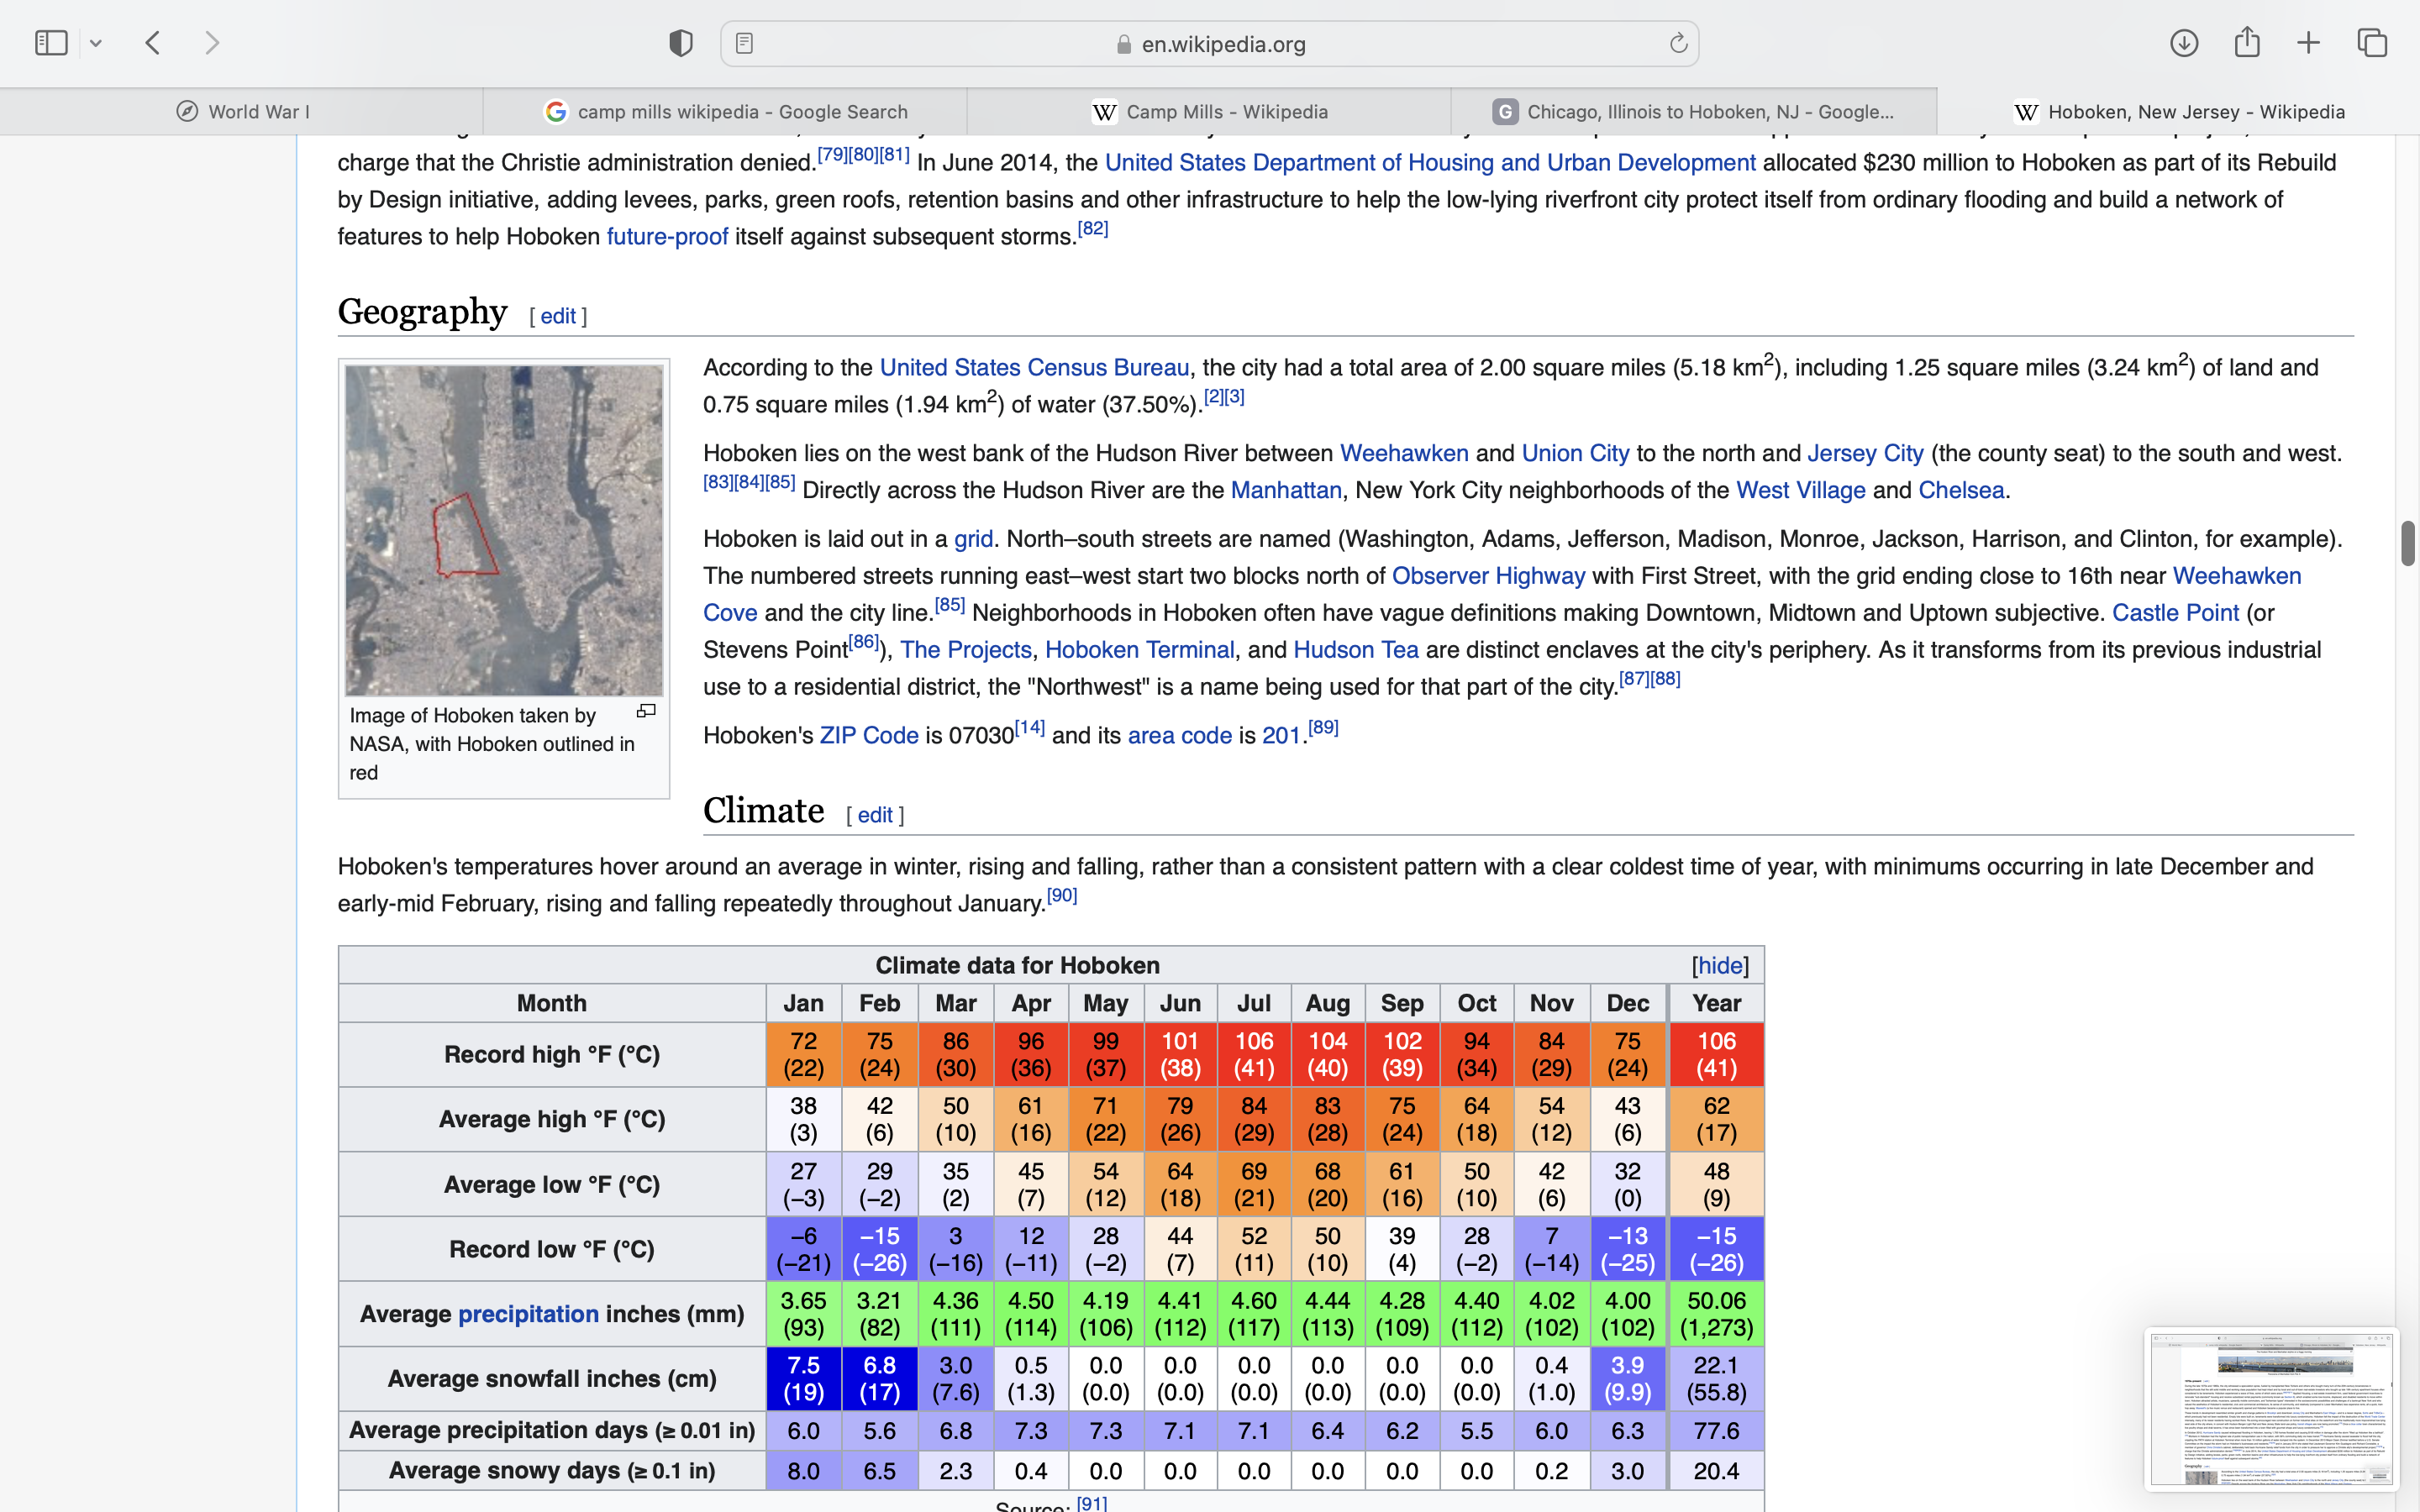Enlarge the NASA Hoboken image using the caption icon
Image resolution: width=2420 pixels, height=1512 pixels.
click(646, 711)
